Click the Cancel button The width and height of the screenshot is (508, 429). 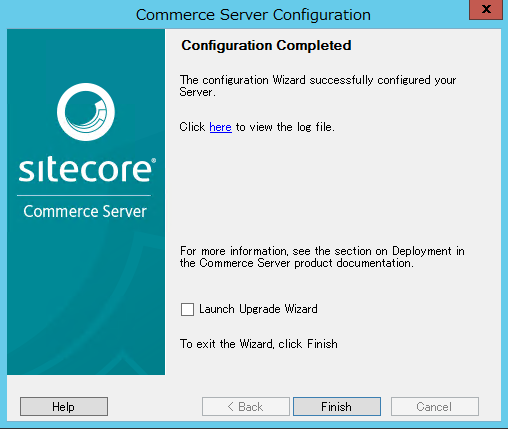pyautogui.click(x=435, y=406)
